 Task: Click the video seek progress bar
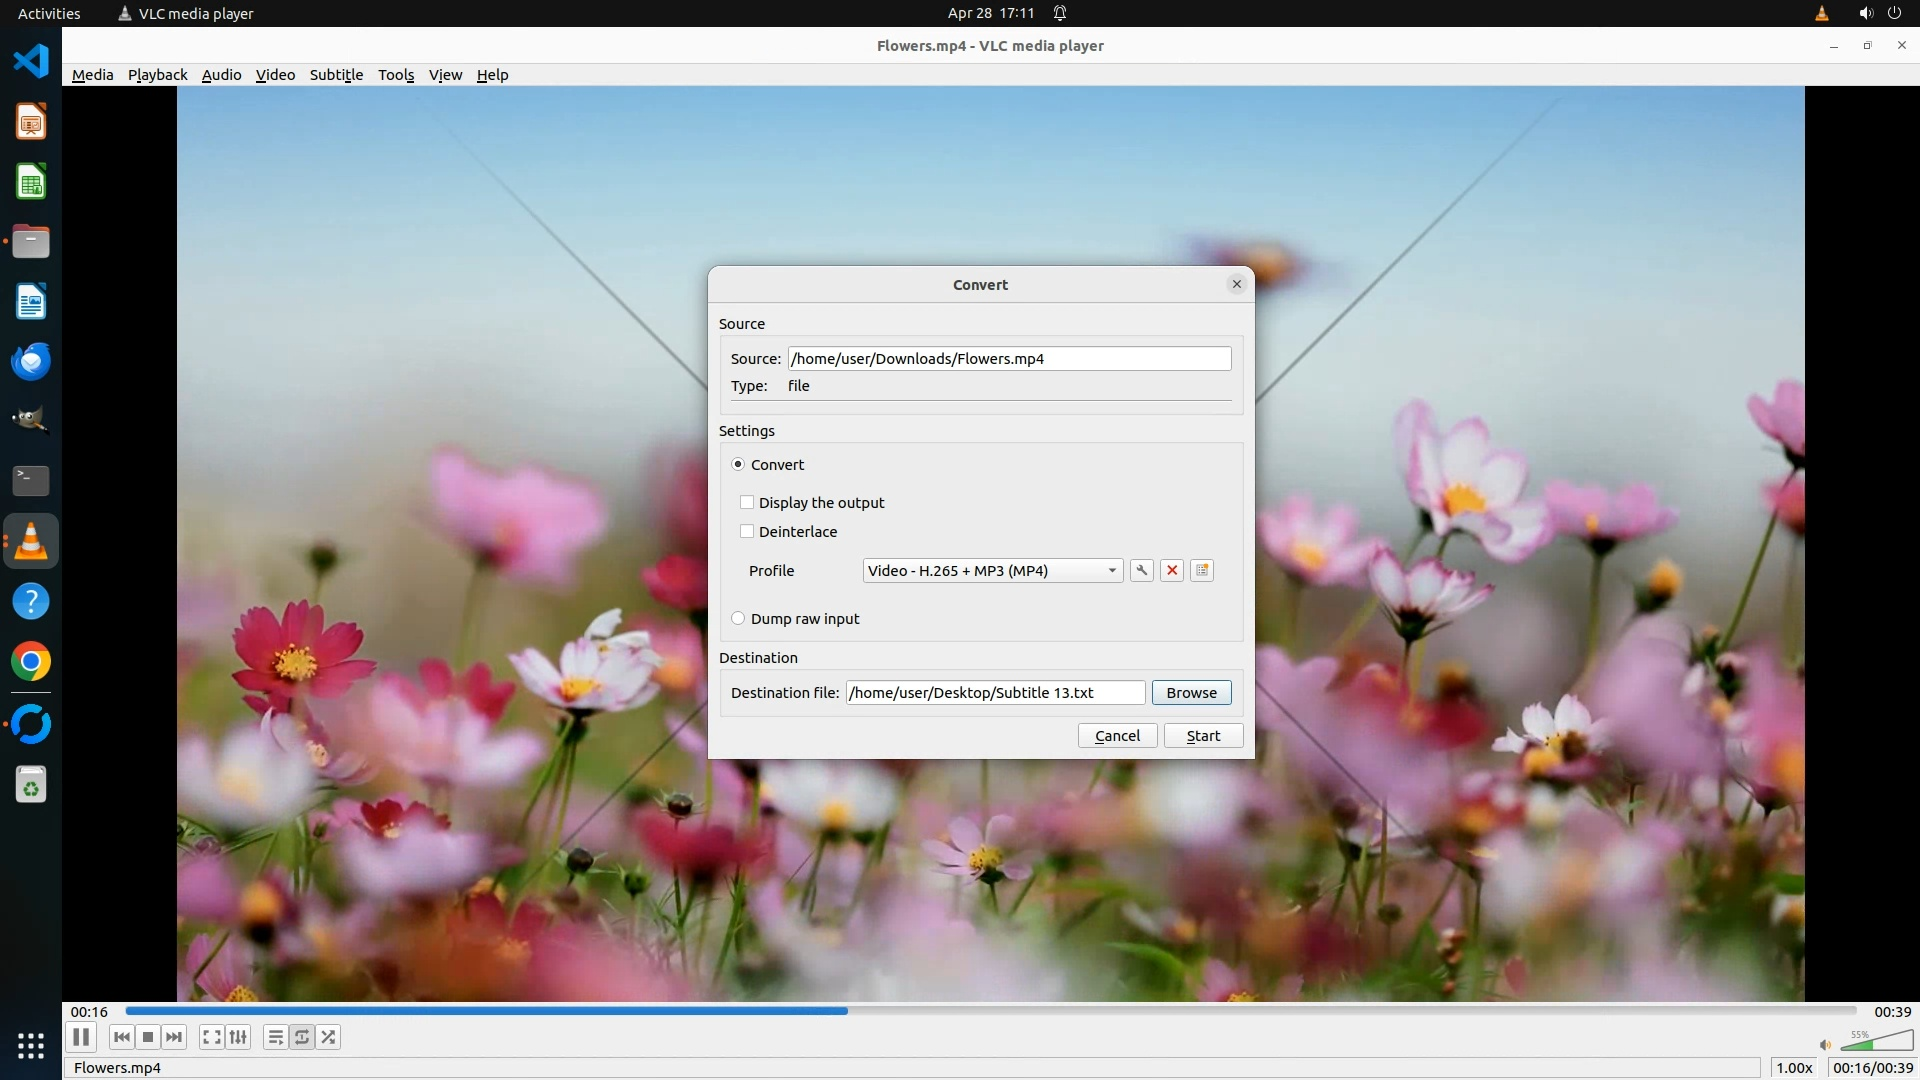pyautogui.click(x=990, y=1011)
